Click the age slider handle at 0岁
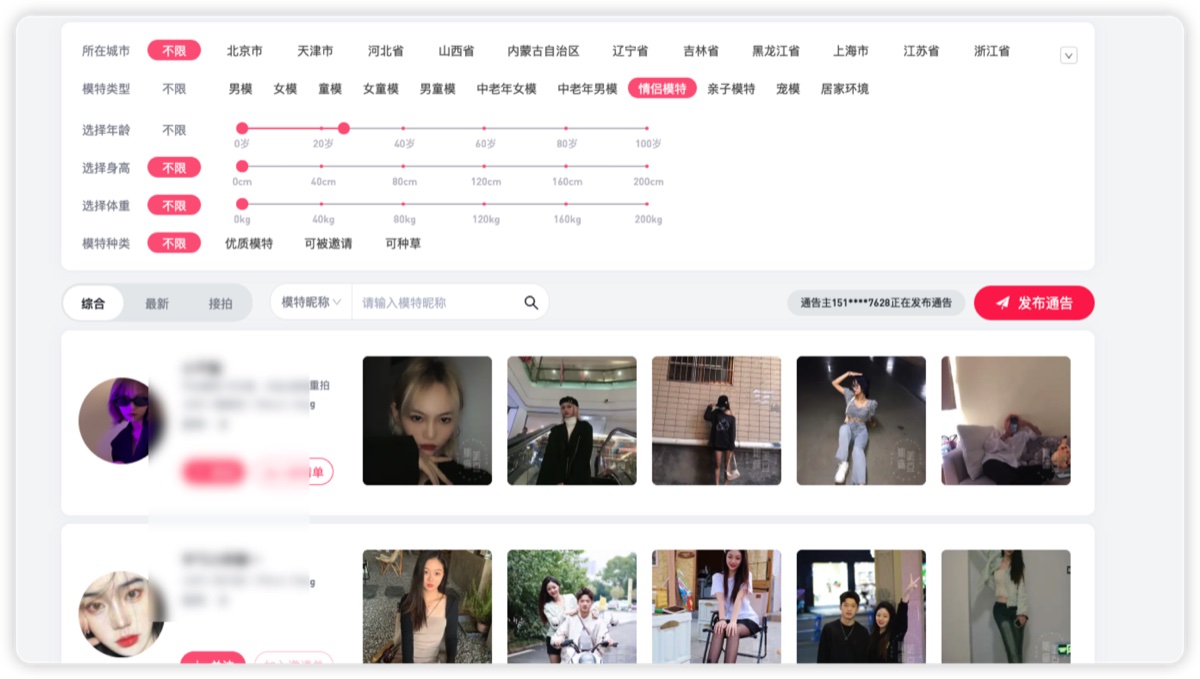 tap(242, 128)
